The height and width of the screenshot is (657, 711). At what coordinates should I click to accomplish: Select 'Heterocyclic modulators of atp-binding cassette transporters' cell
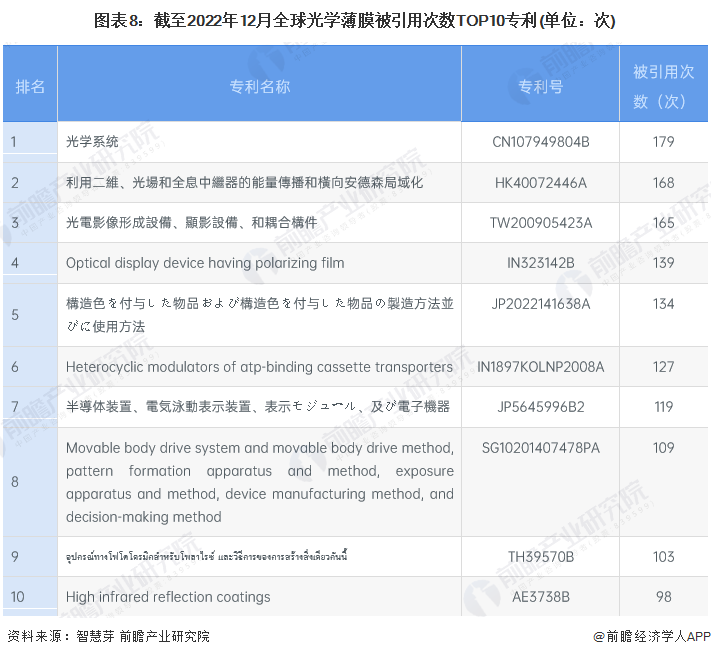259,367
